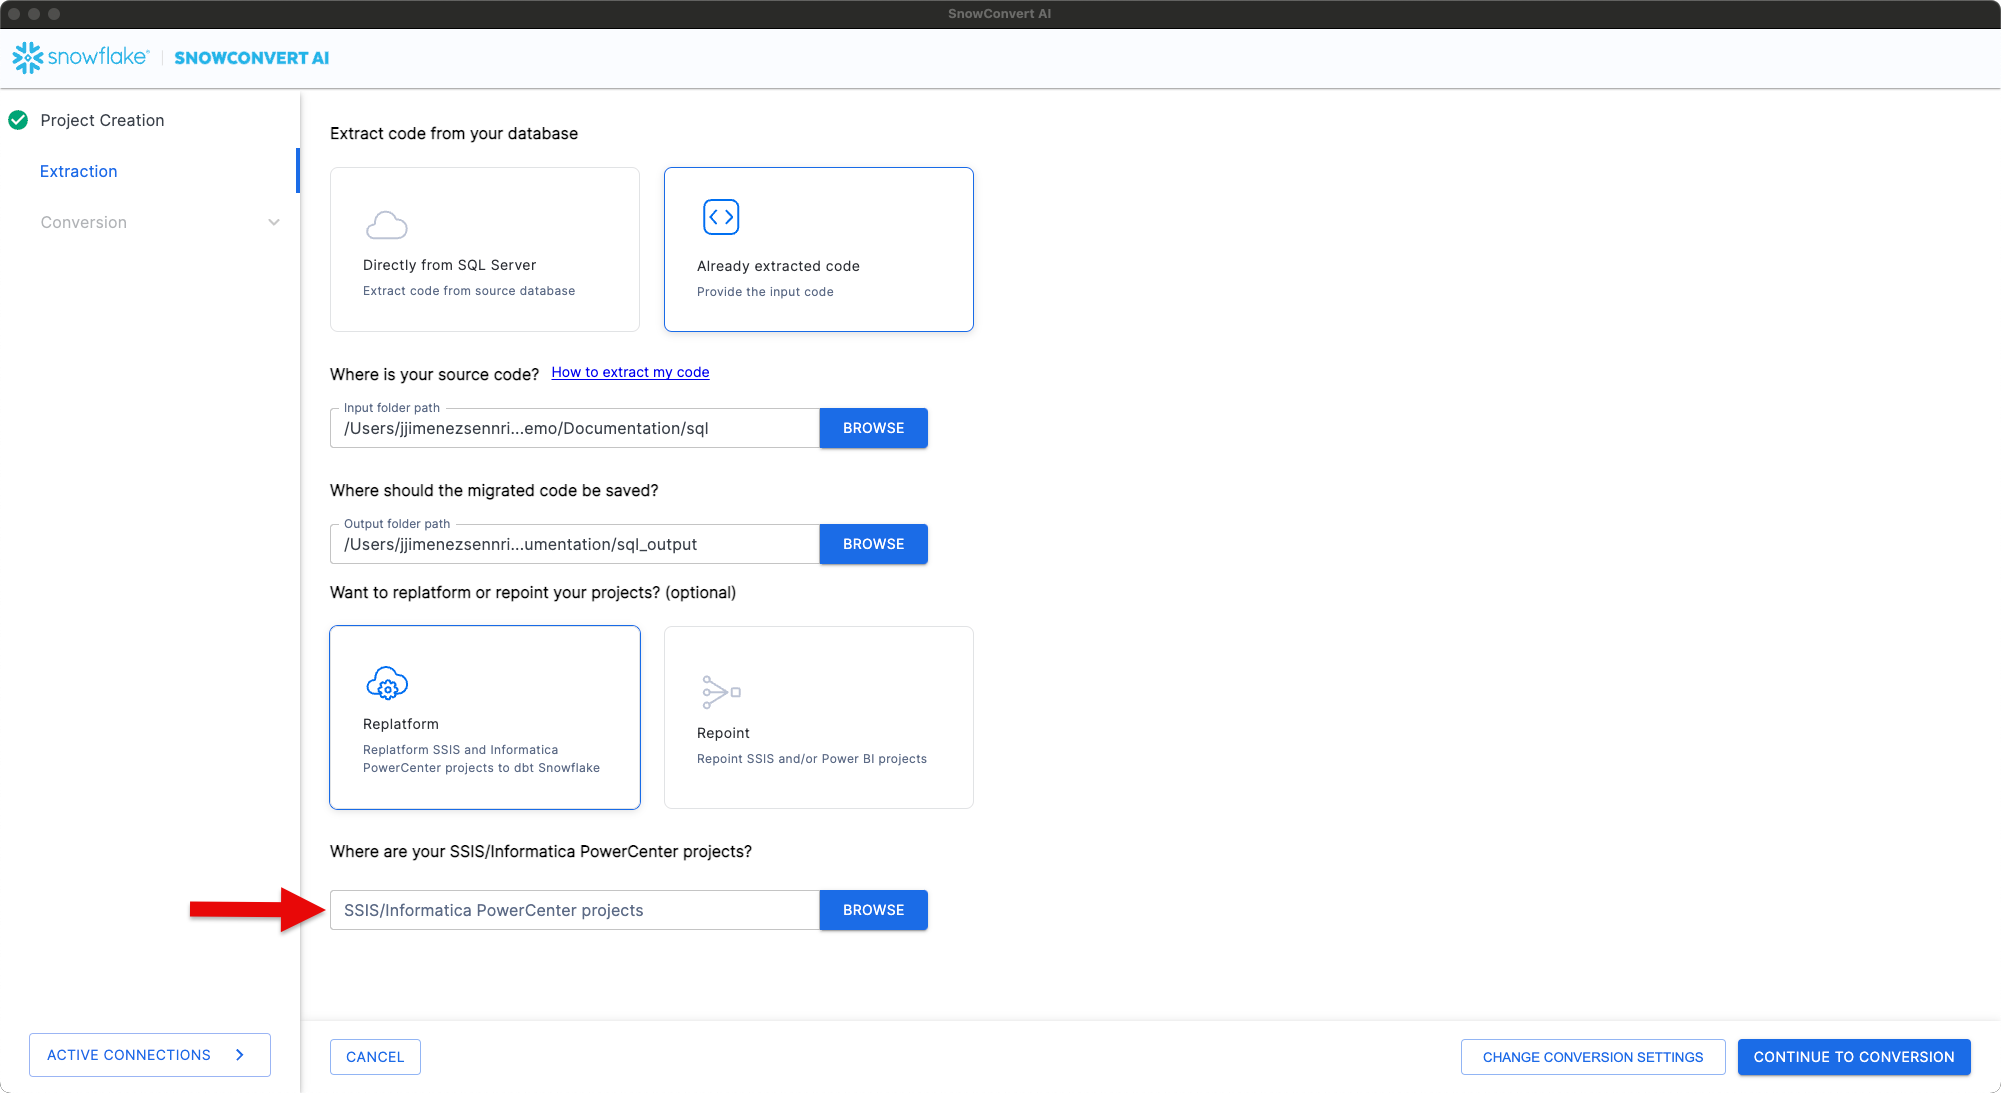Select the Directly from SQL Server option
Viewport: 2001px width, 1093px height.
tap(484, 249)
